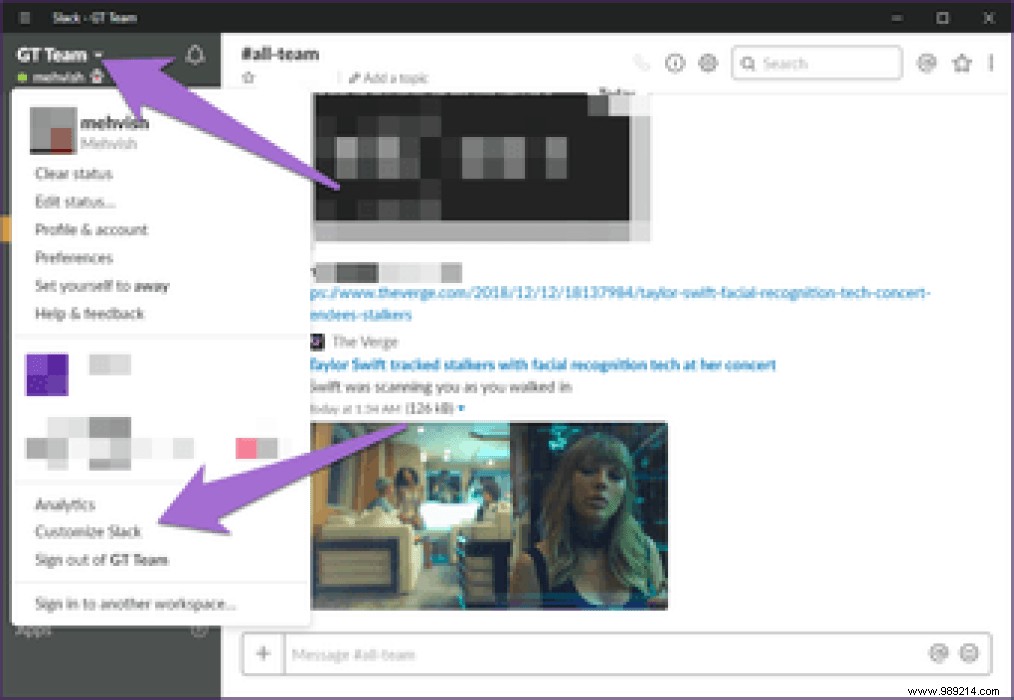Select Customize Slack from the menu
The width and height of the screenshot is (1014, 700).
[87, 531]
